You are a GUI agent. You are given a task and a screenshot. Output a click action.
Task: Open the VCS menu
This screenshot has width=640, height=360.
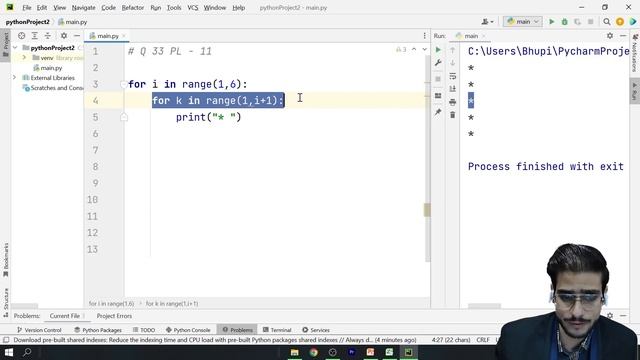(x=193, y=7)
